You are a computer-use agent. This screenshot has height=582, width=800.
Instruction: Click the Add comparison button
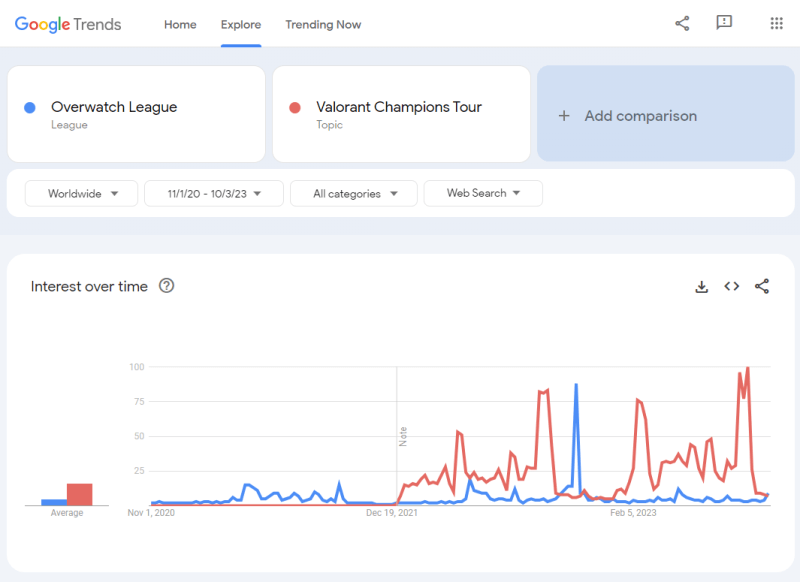(665, 114)
